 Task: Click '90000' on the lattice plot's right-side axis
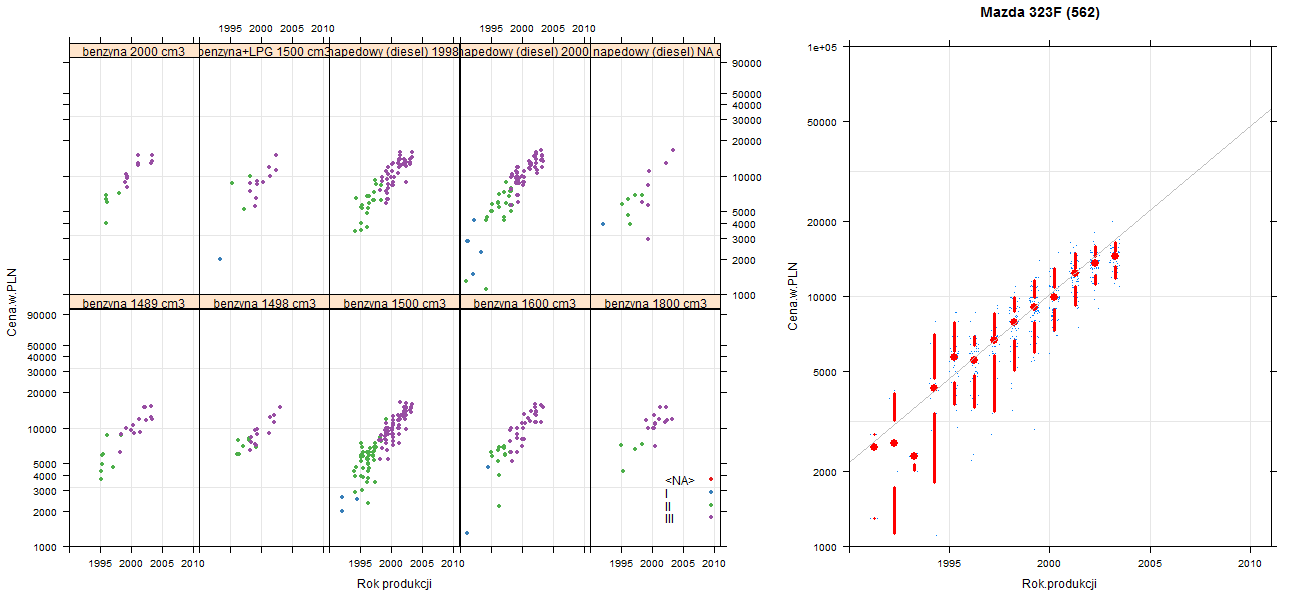[x=748, y=64]
